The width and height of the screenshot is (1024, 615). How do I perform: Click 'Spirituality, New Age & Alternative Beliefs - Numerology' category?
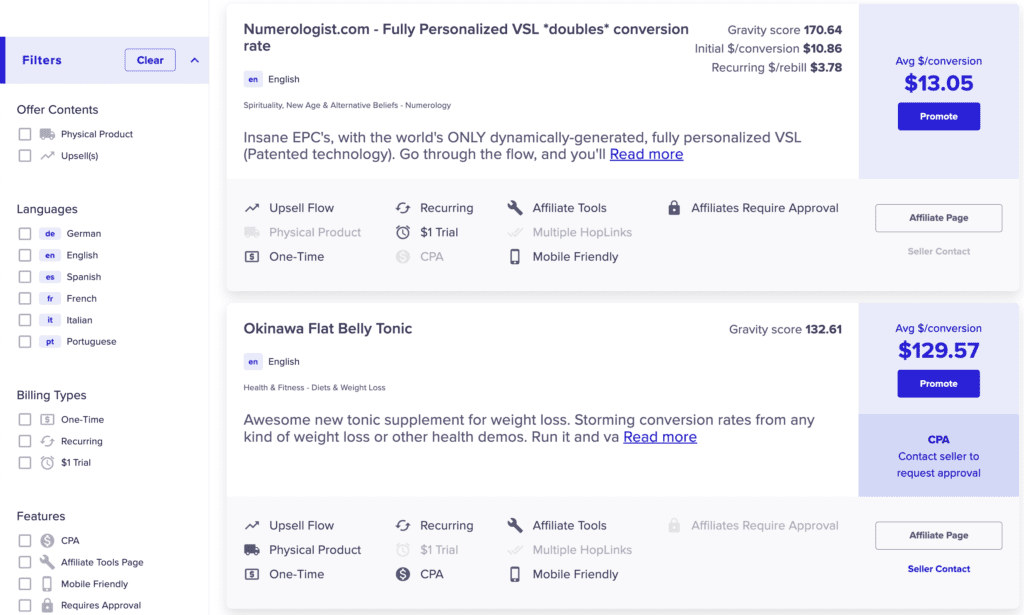click(347, 105)
